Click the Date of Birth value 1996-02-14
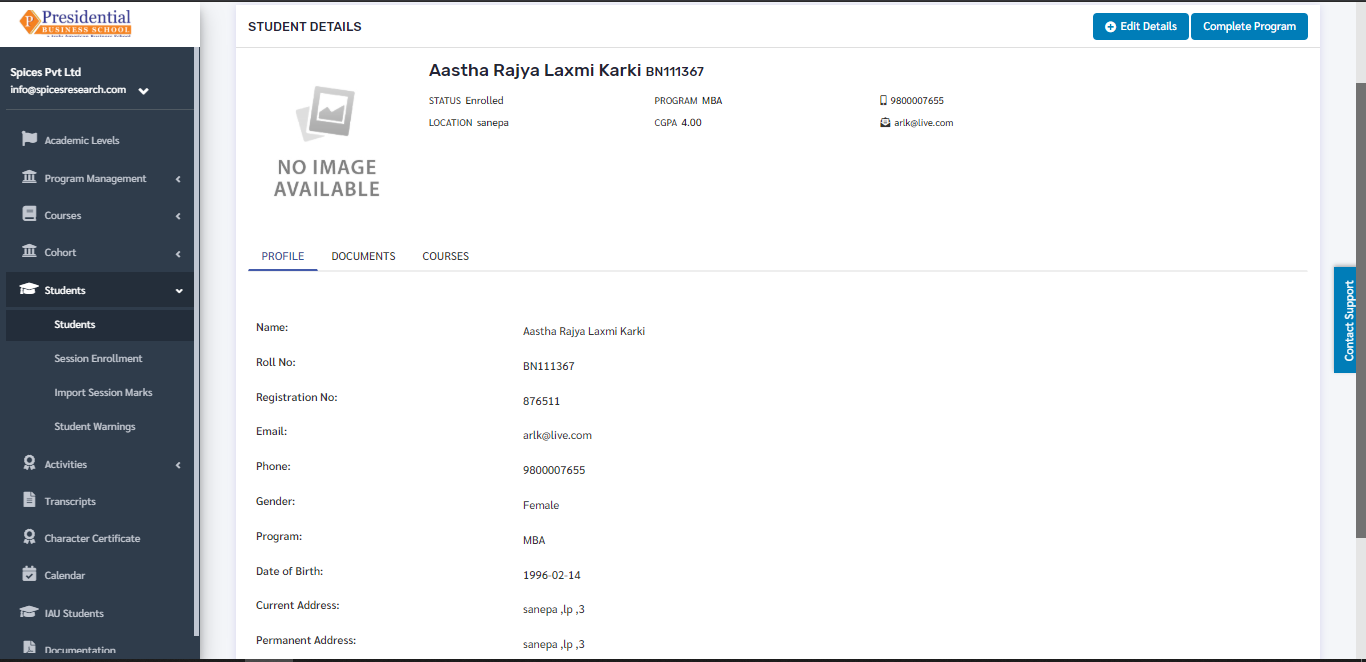The image size is (1366, 662). point(552,575)
